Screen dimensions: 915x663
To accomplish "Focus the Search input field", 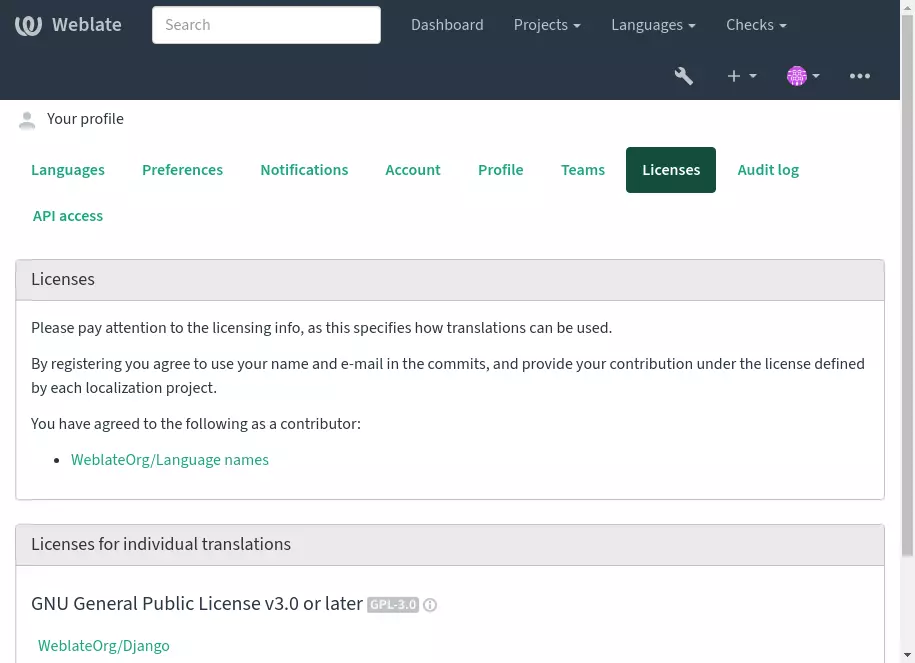I will (x=266, y=25).
